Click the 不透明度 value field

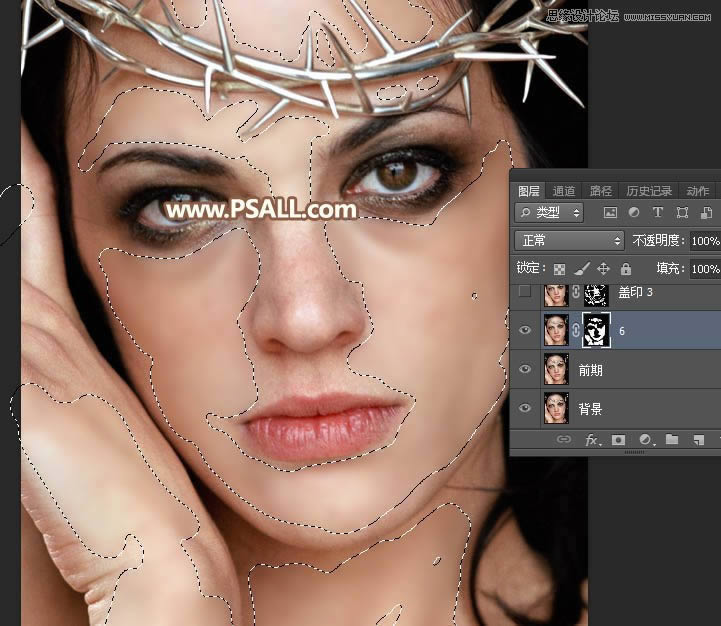[705, 241]
